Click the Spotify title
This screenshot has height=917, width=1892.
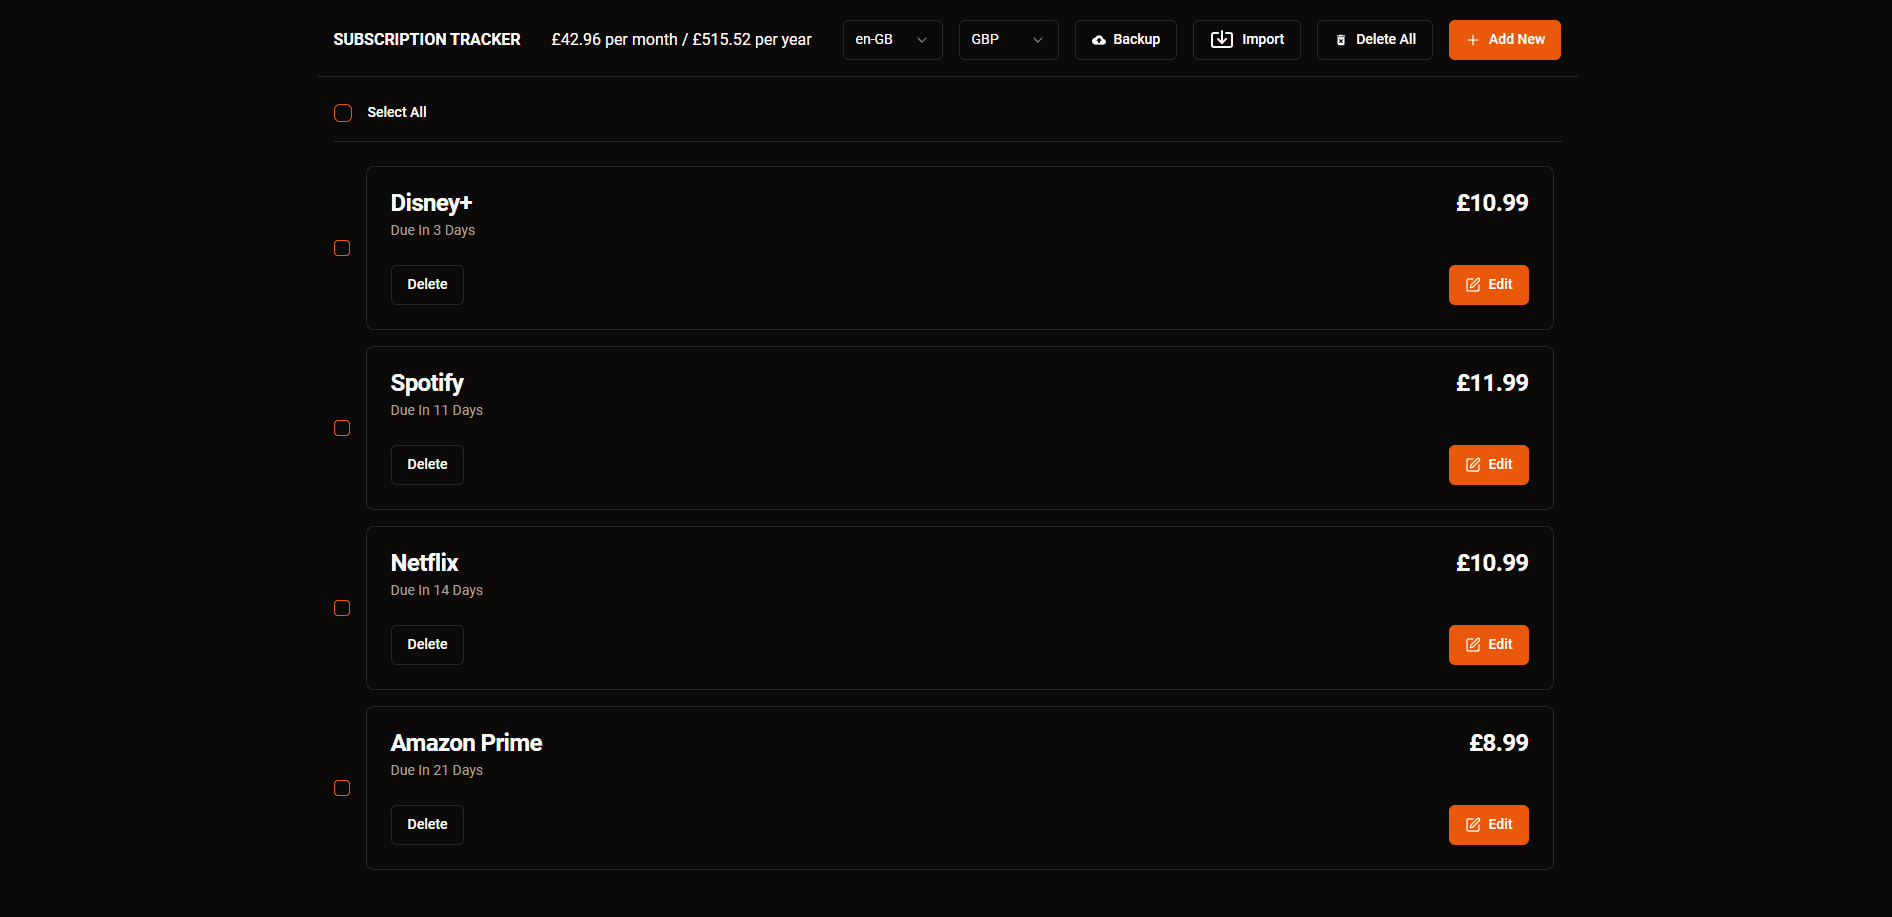click(427, 383)
